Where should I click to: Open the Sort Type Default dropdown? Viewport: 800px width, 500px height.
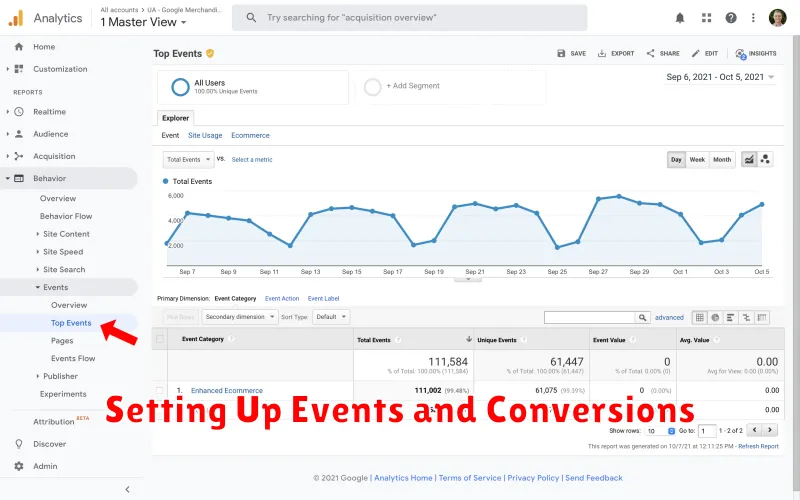coord(331,317)
